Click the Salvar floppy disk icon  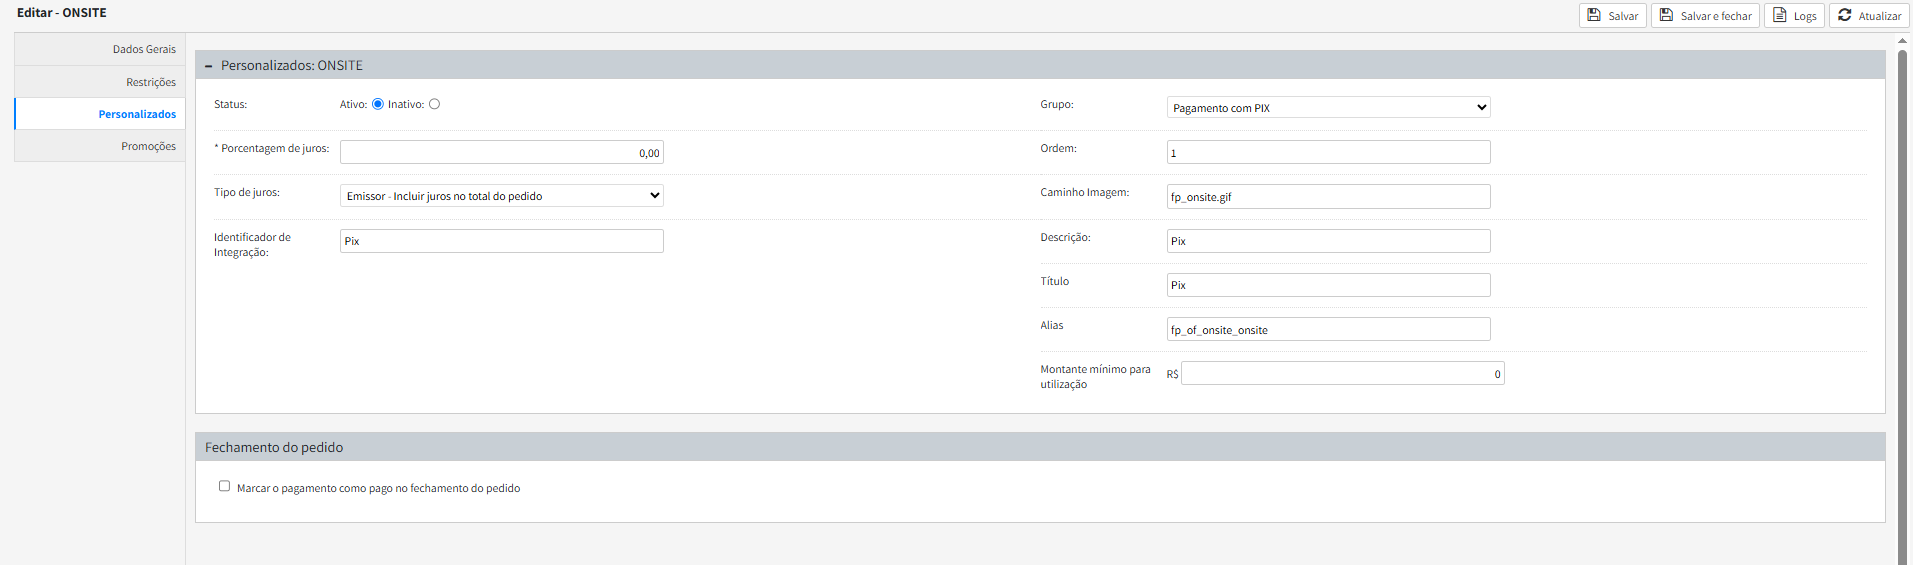point(1594,15)
